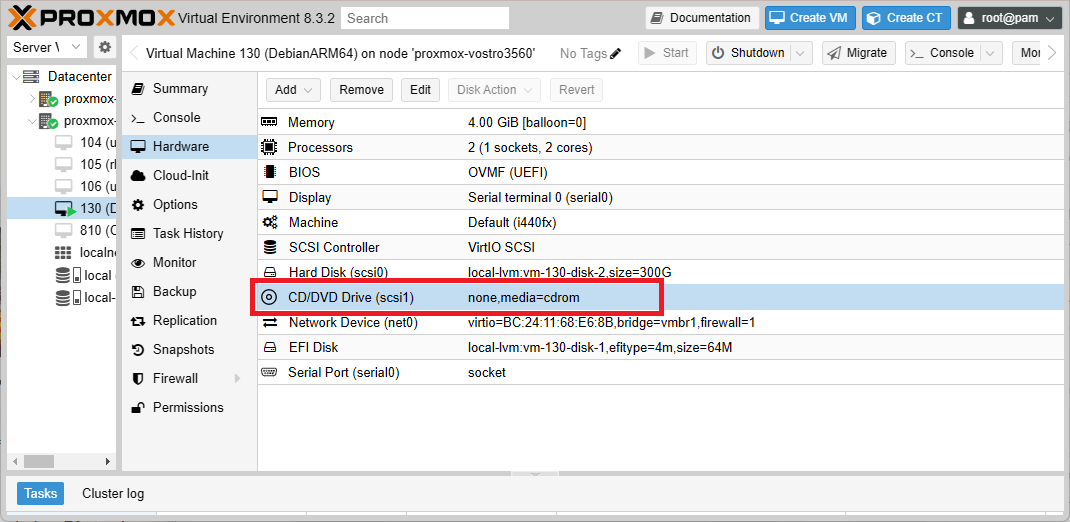This screenshot has width=1070, height=522.
Task: Select the Serial Port (serial0) row
Action: (663, 373)
